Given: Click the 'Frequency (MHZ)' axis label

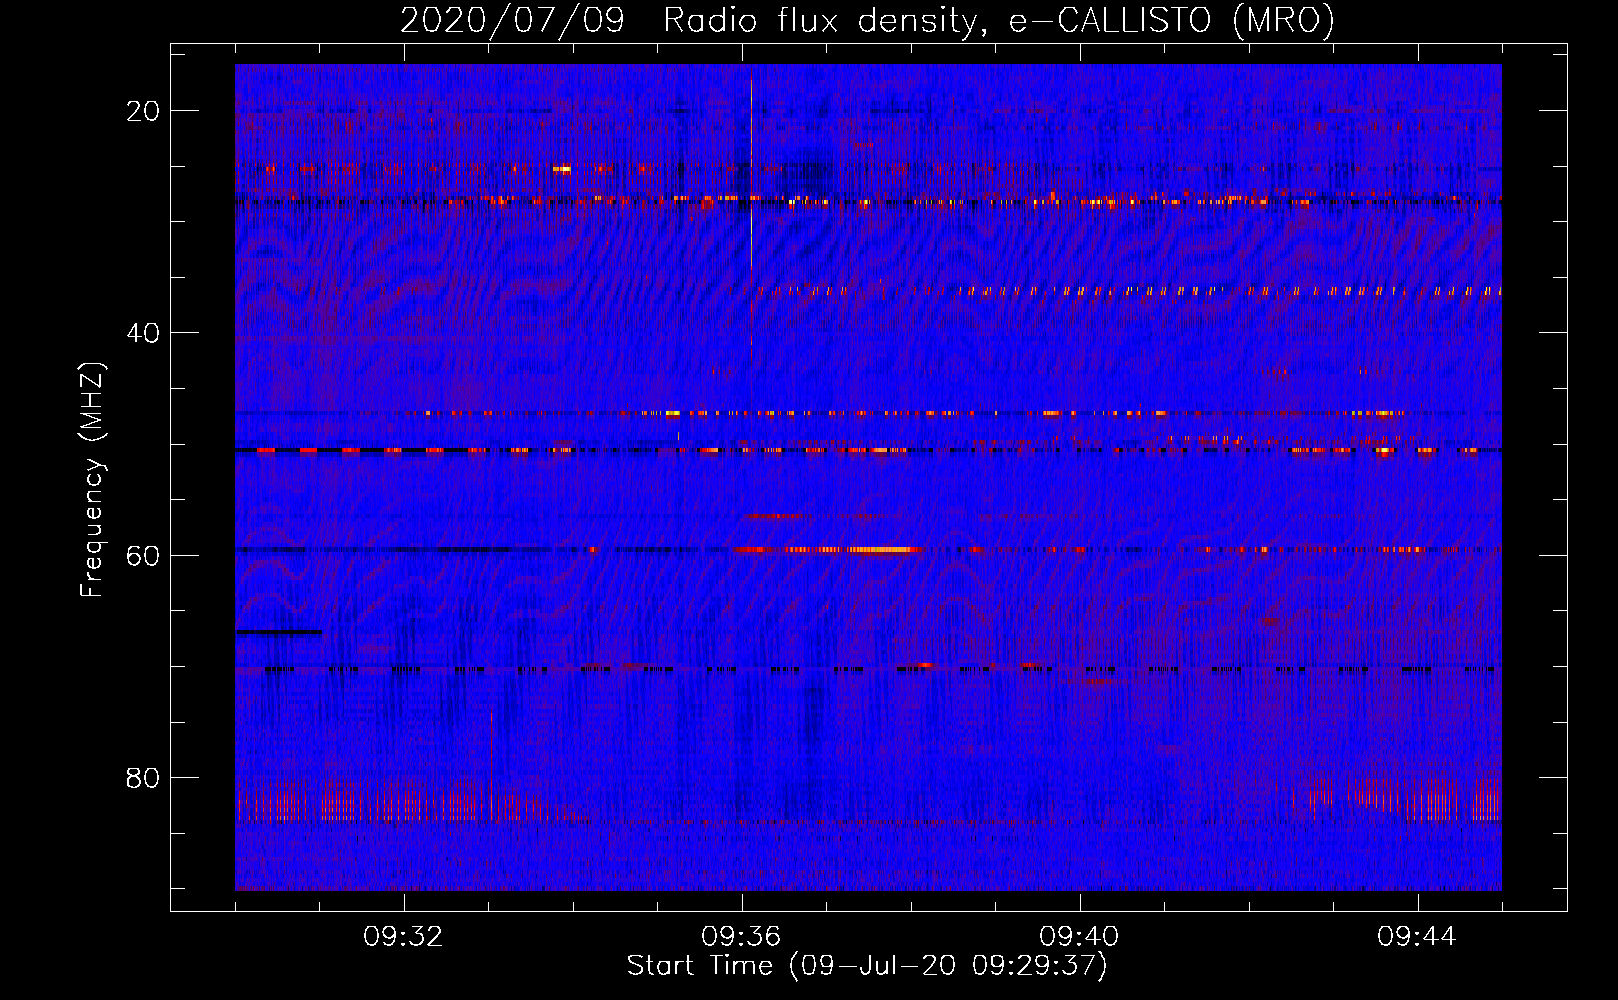Looking at the screenshot, I should tap(92, 480).
